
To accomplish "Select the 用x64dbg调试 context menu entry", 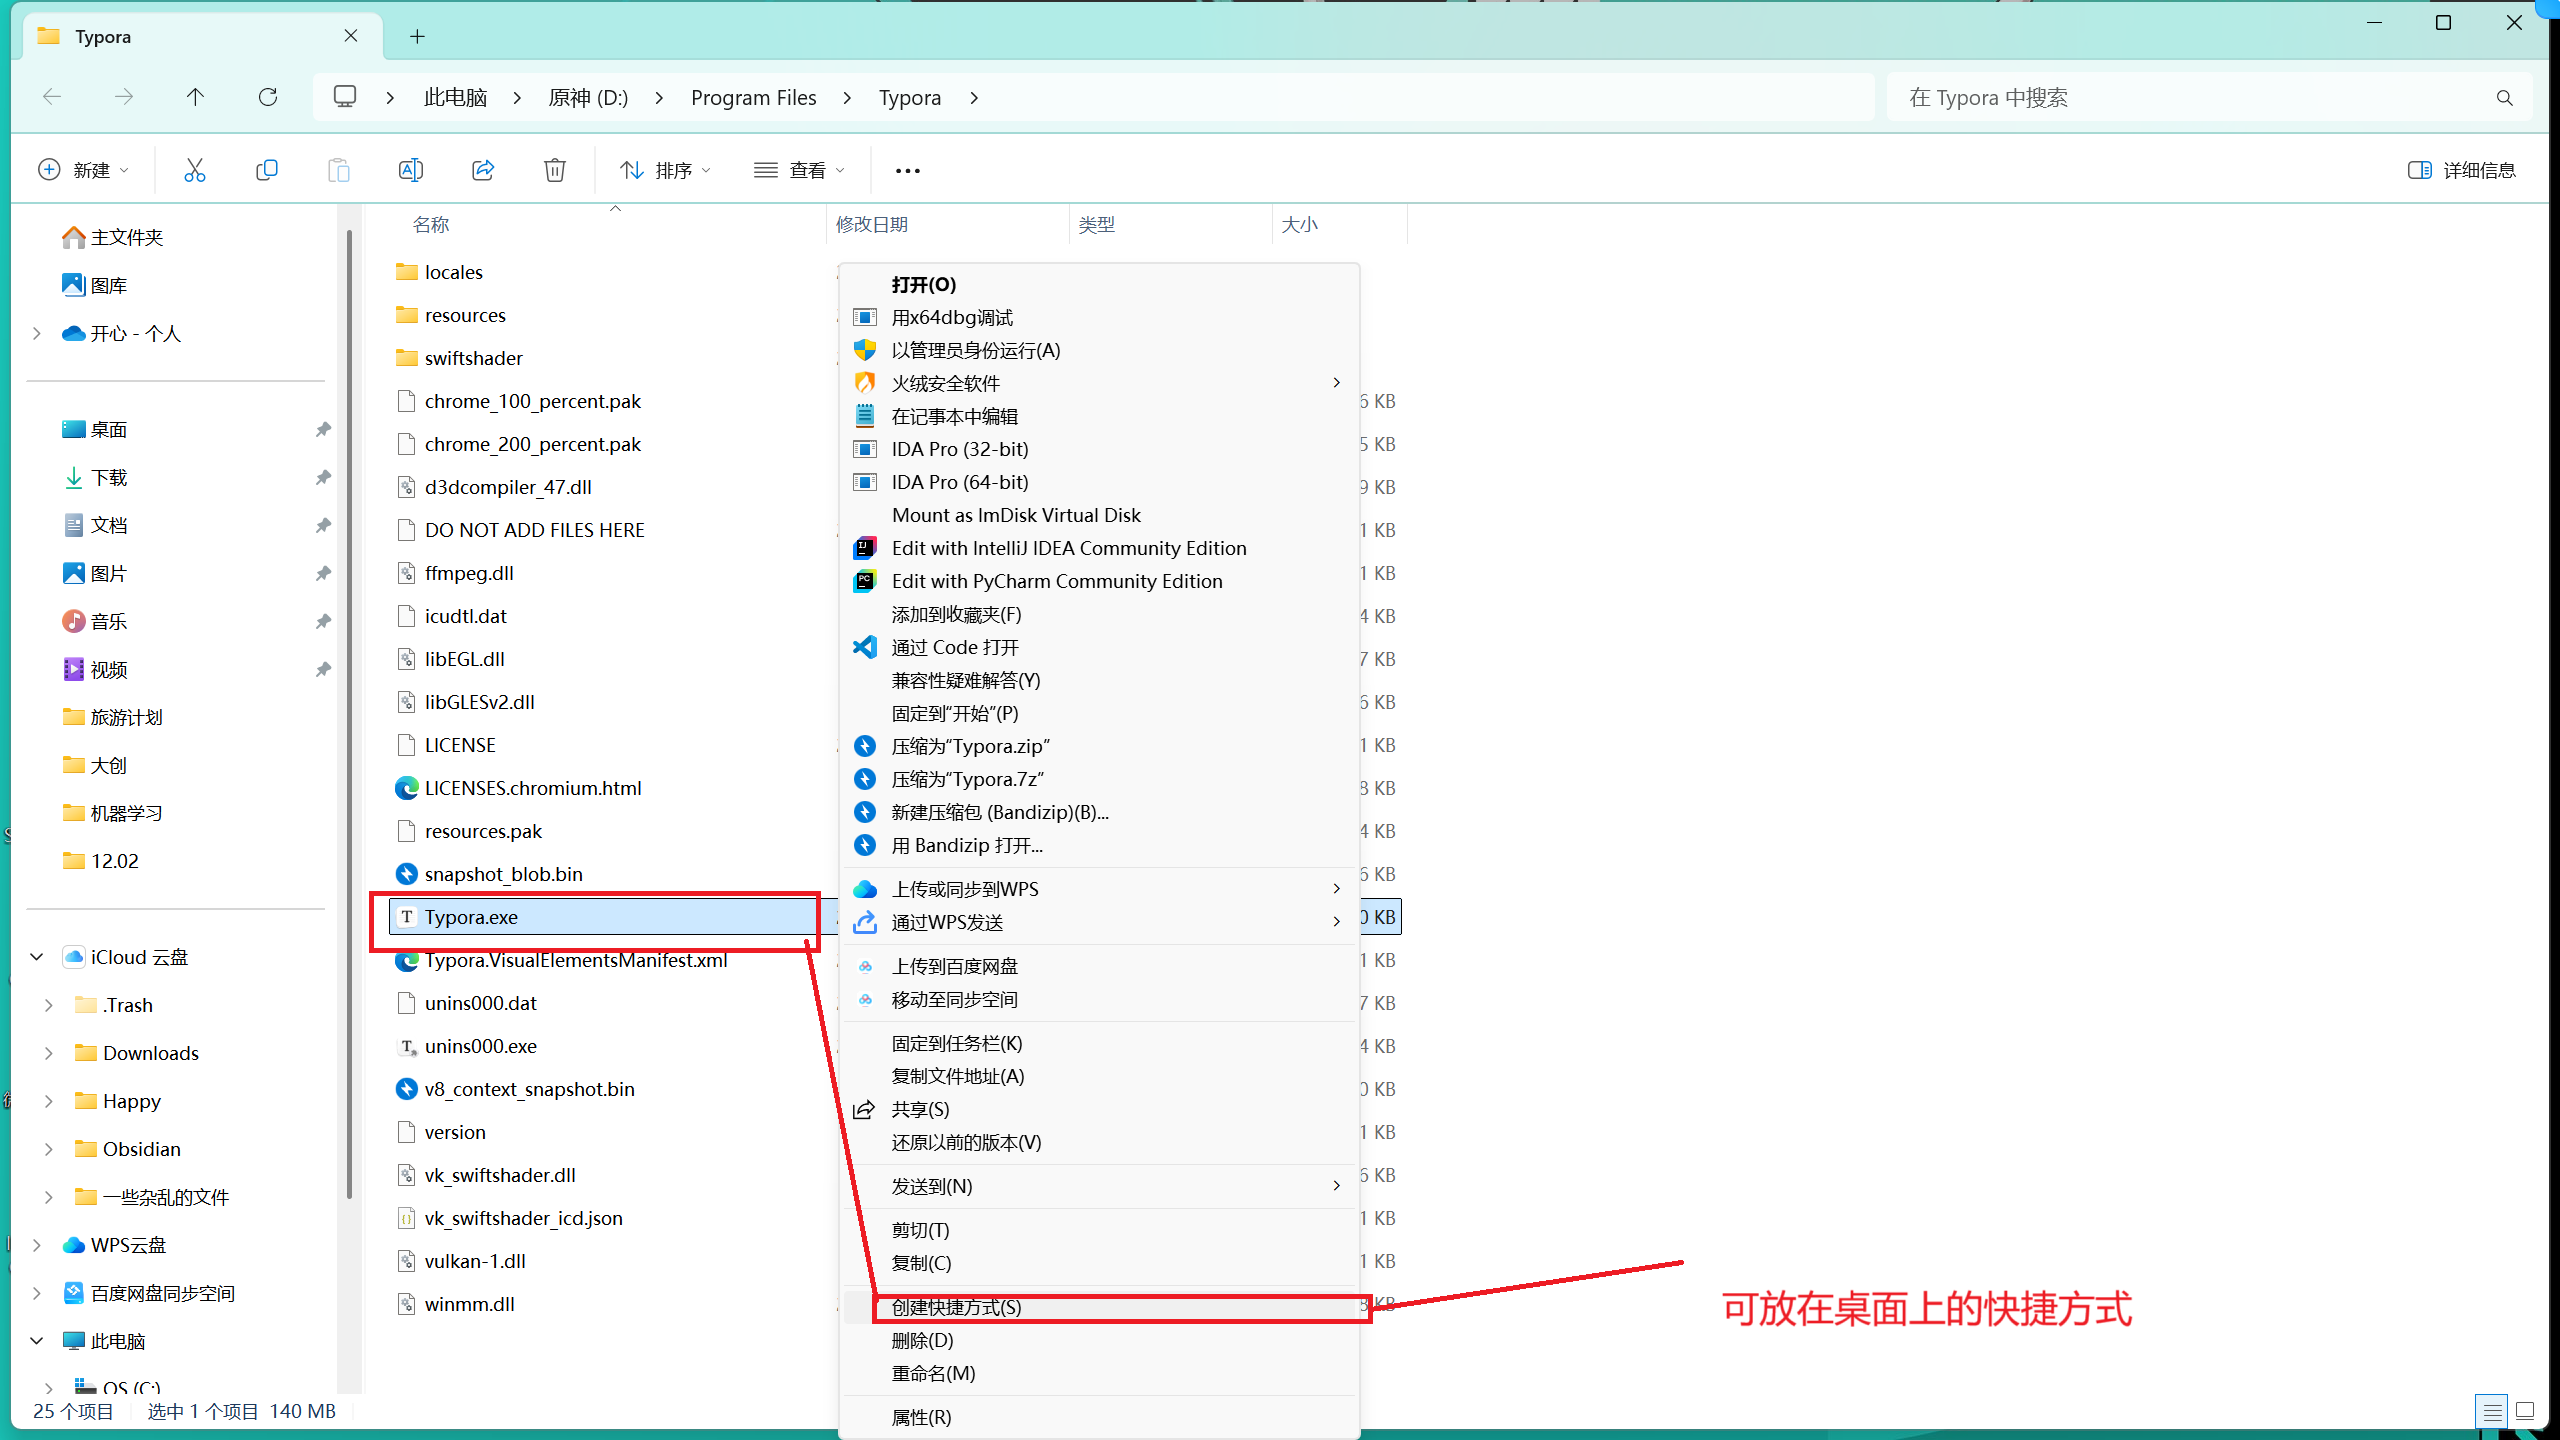I will click(1100, 317).
